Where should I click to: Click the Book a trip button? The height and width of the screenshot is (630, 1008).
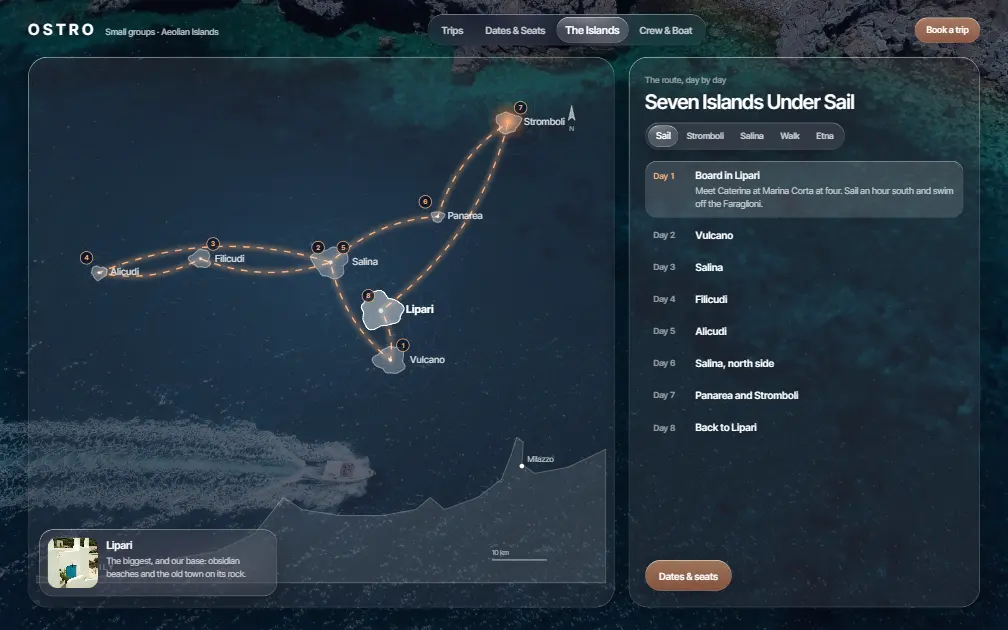947,30
